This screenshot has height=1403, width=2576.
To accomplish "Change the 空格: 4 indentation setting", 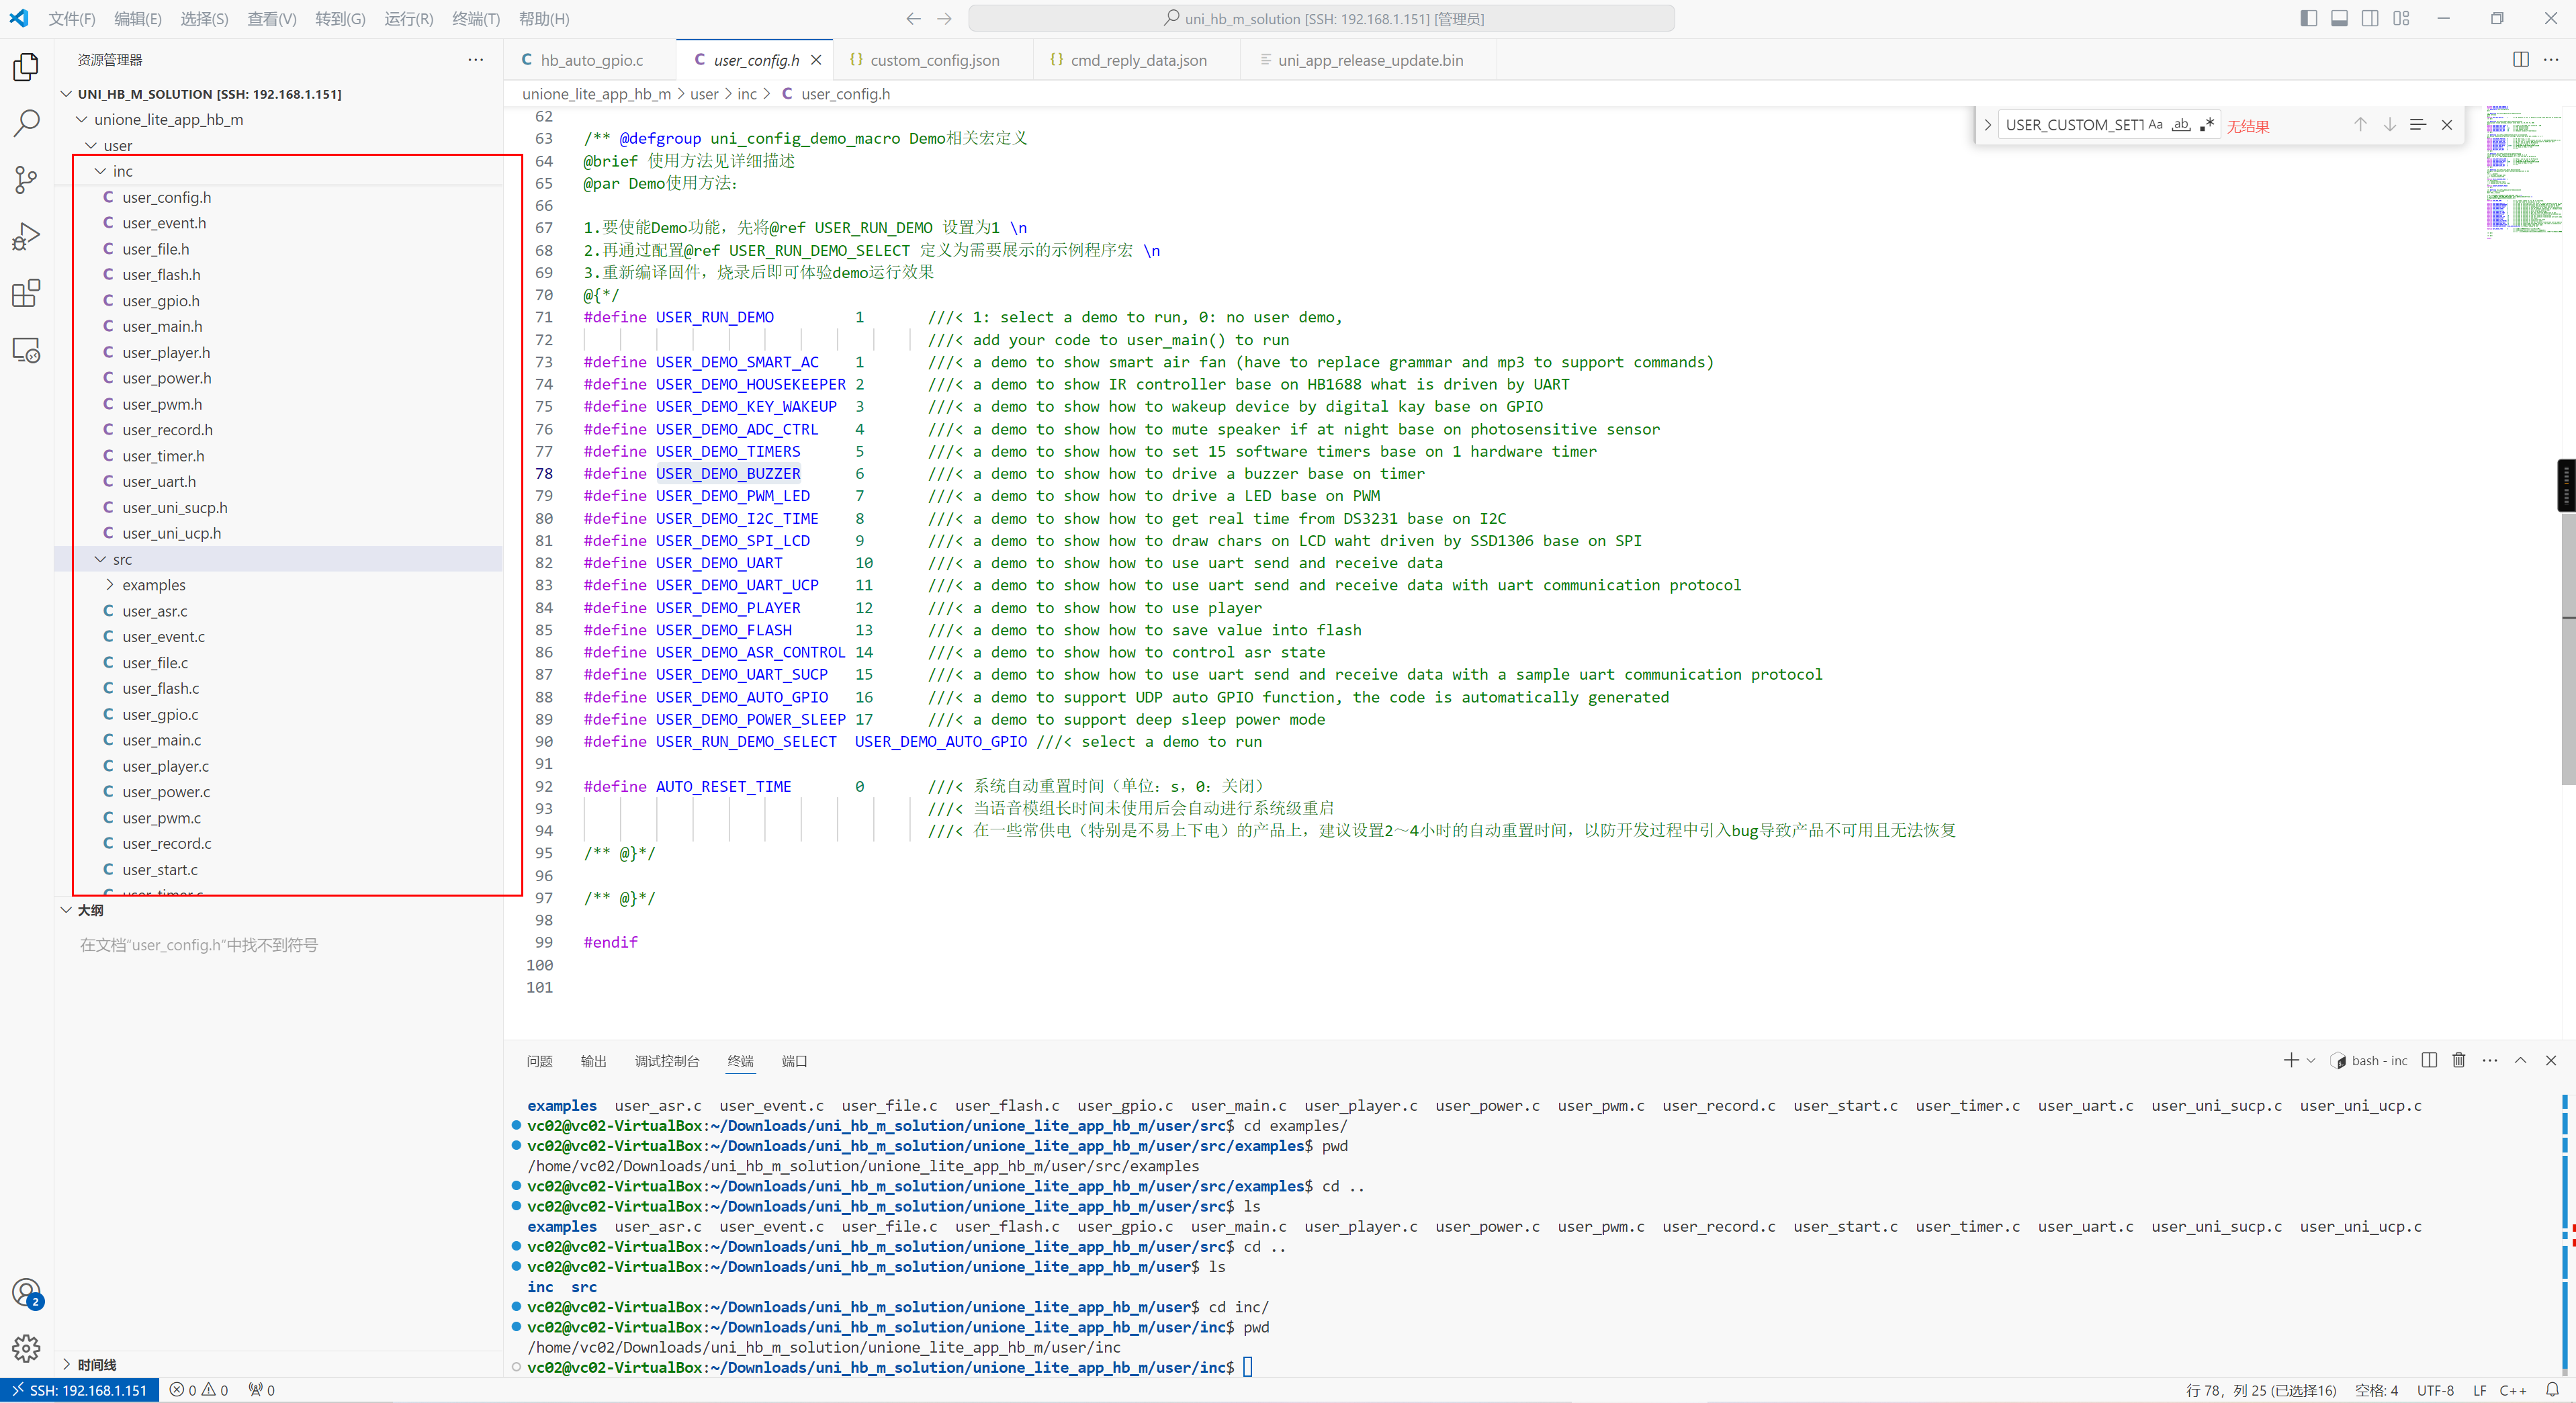I will (2376, 1390).
